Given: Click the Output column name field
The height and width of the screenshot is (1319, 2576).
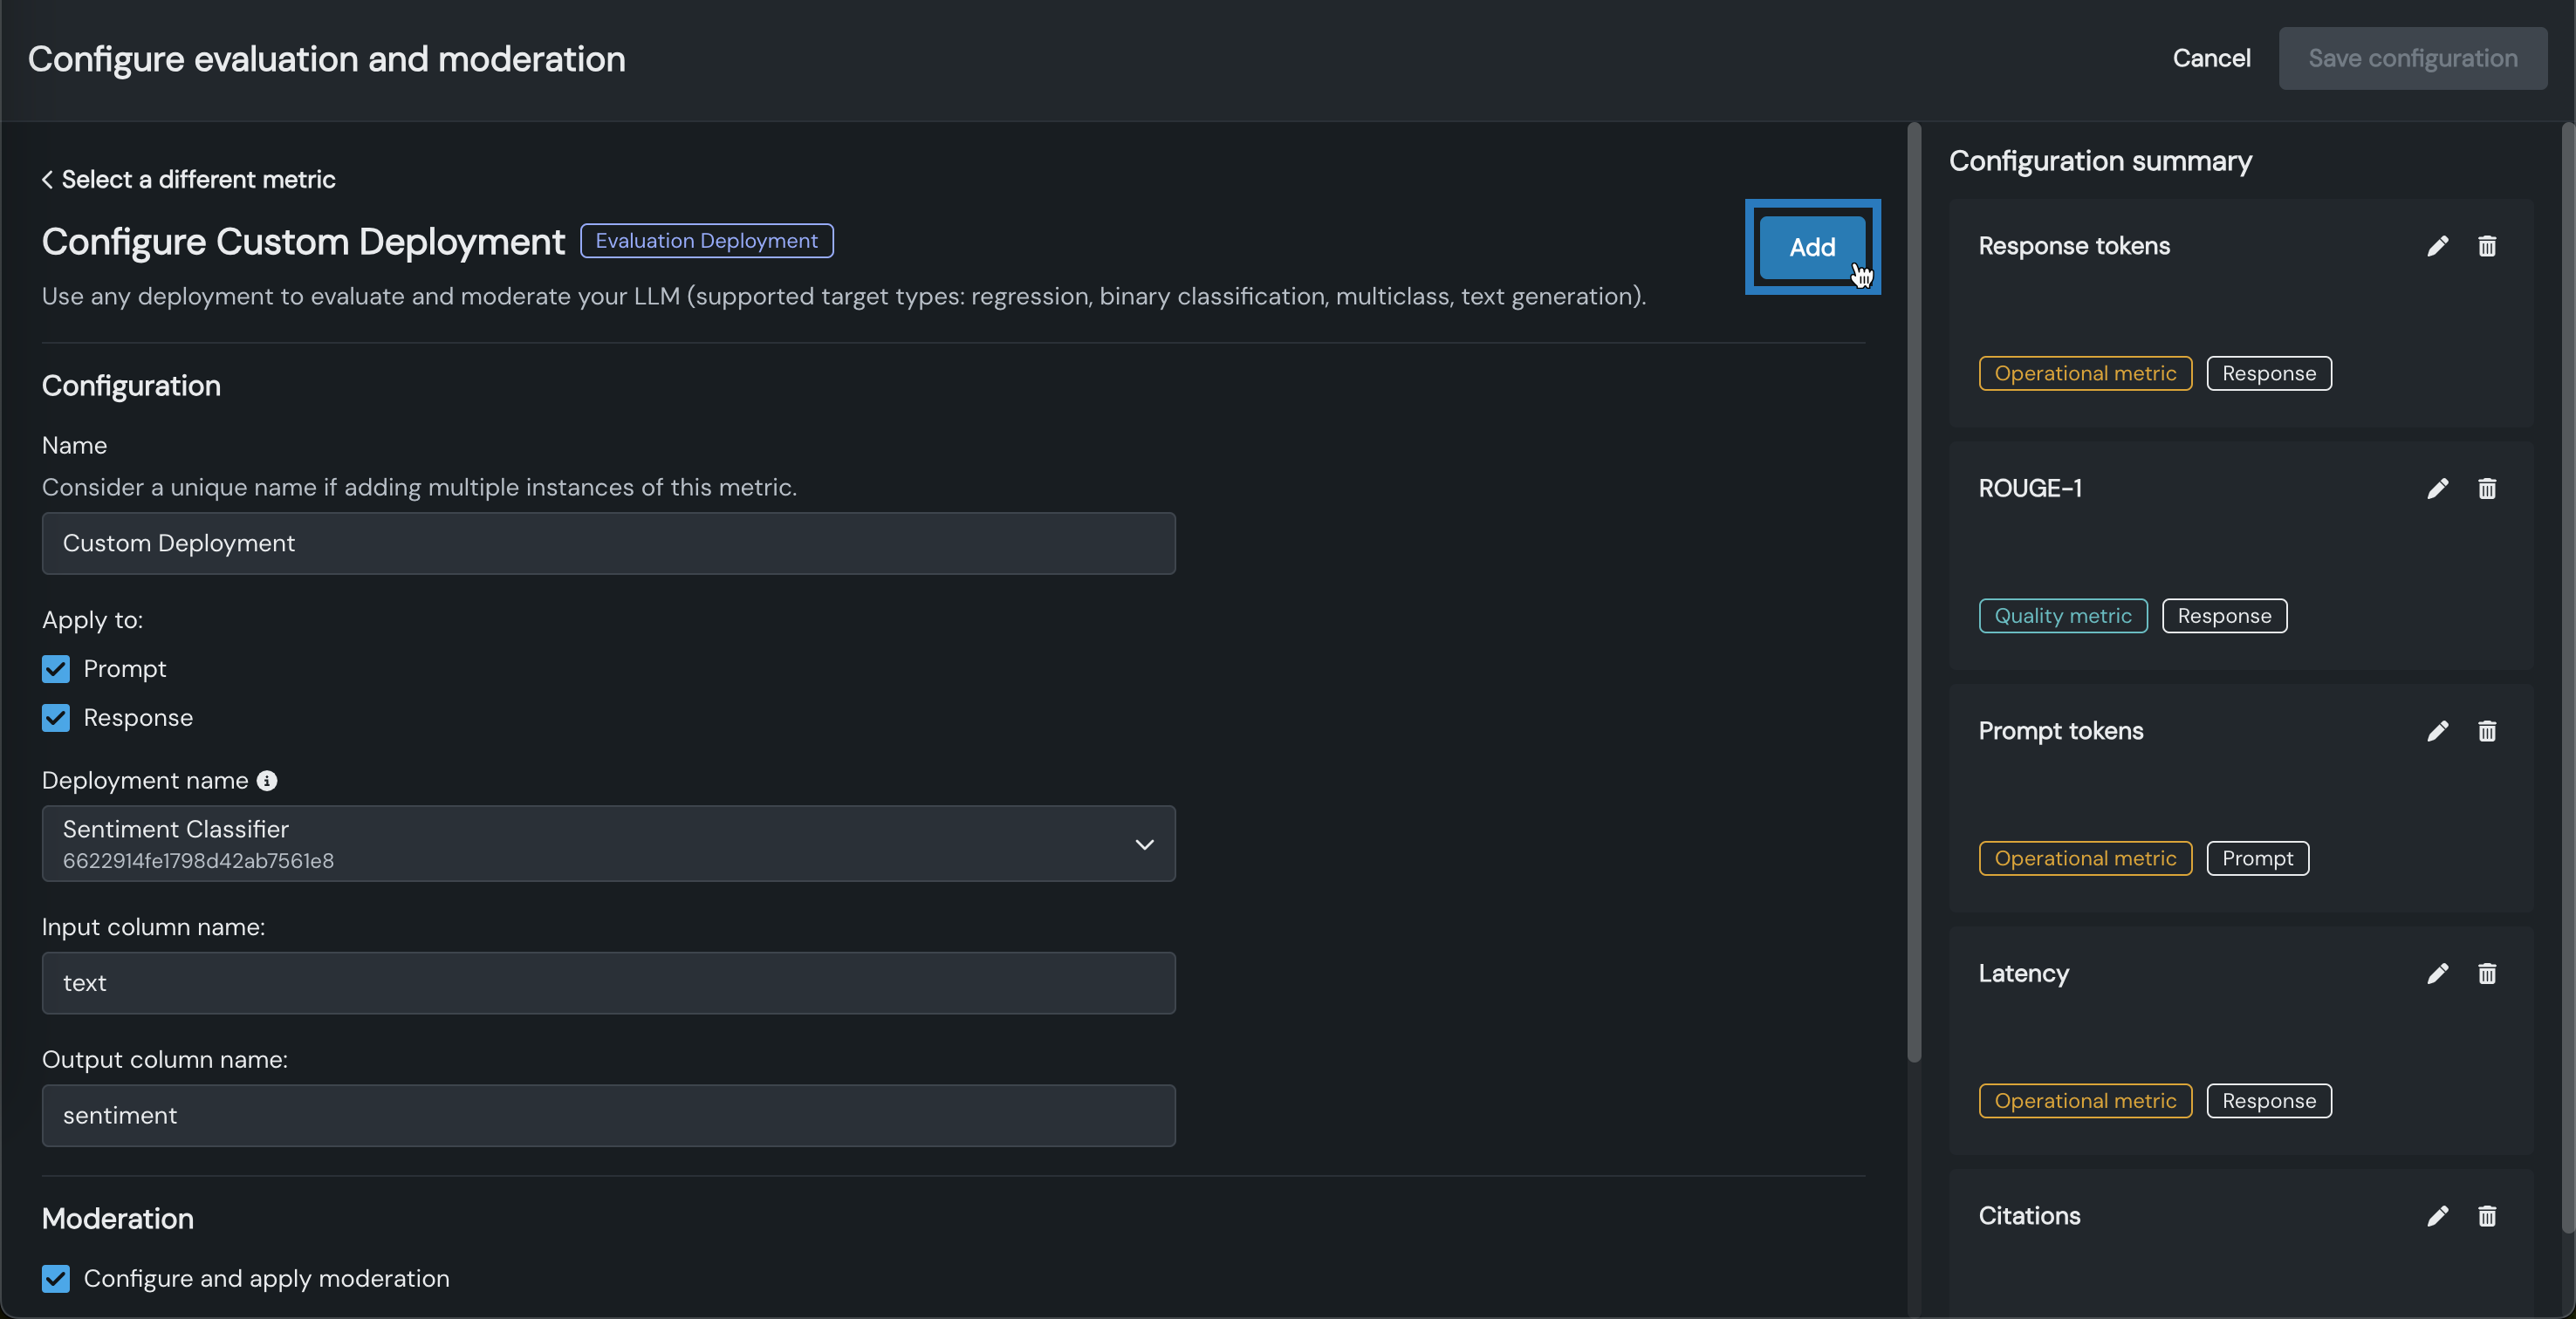Looking at the screenshot, I should click(608, 1115).
